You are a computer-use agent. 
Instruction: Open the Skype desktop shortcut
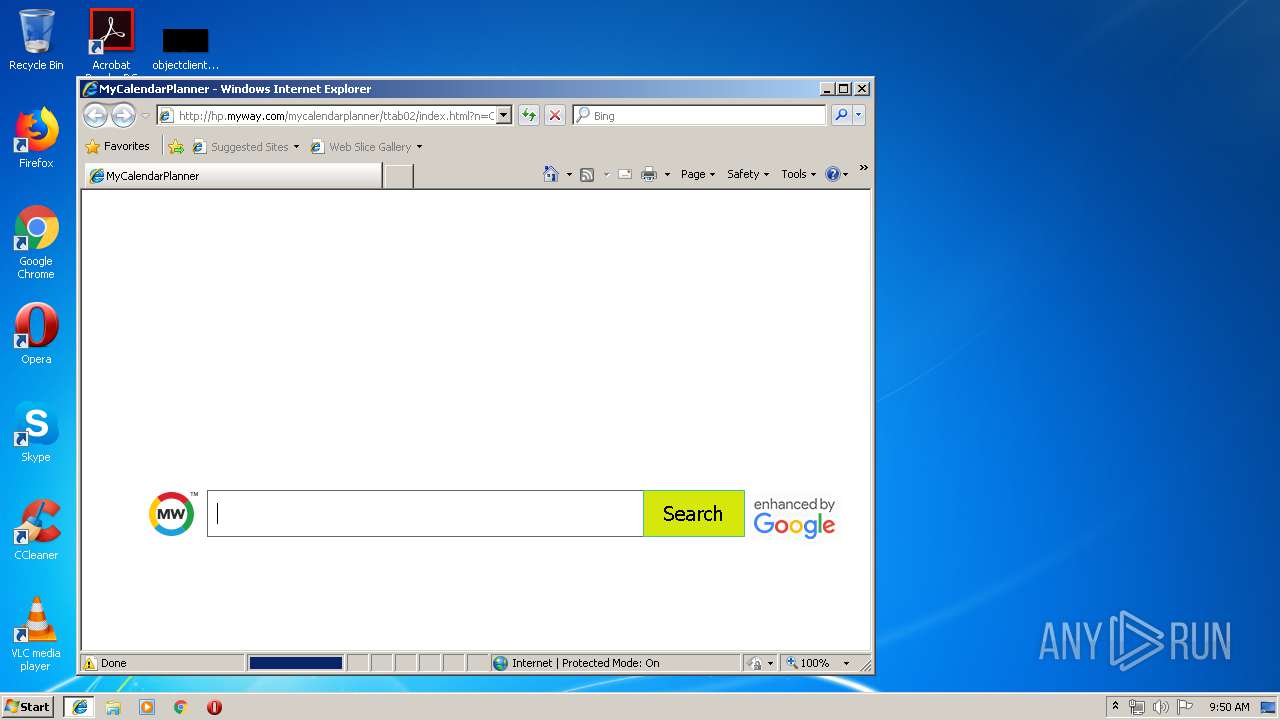36,432
